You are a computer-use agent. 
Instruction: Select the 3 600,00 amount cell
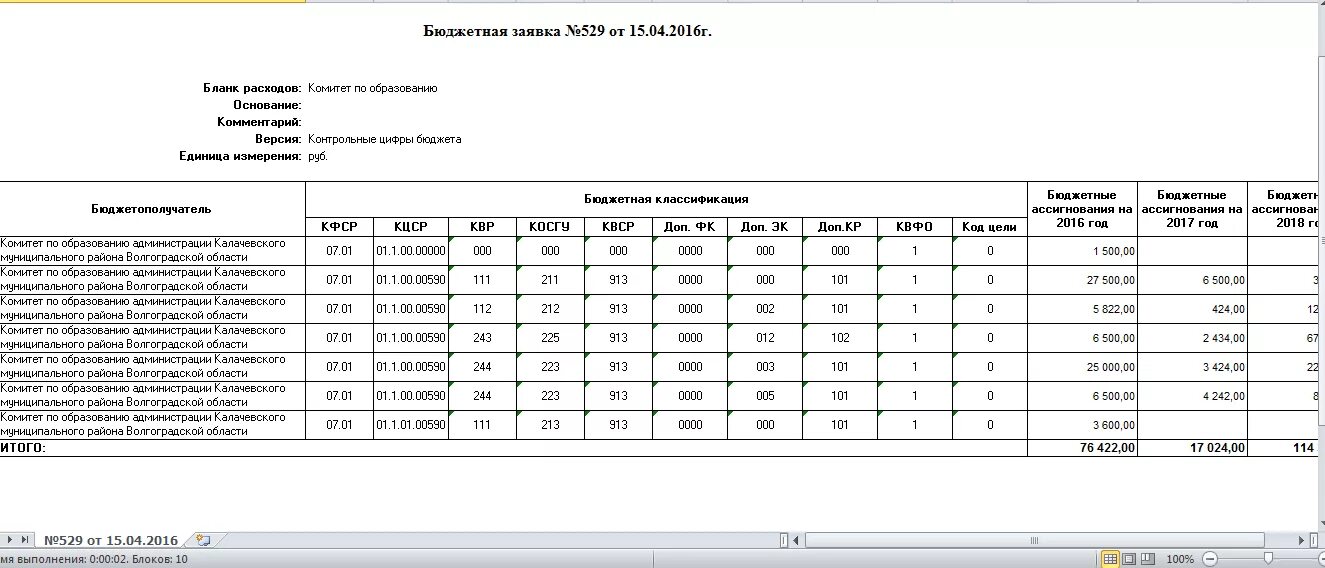tap(1083, 425)
